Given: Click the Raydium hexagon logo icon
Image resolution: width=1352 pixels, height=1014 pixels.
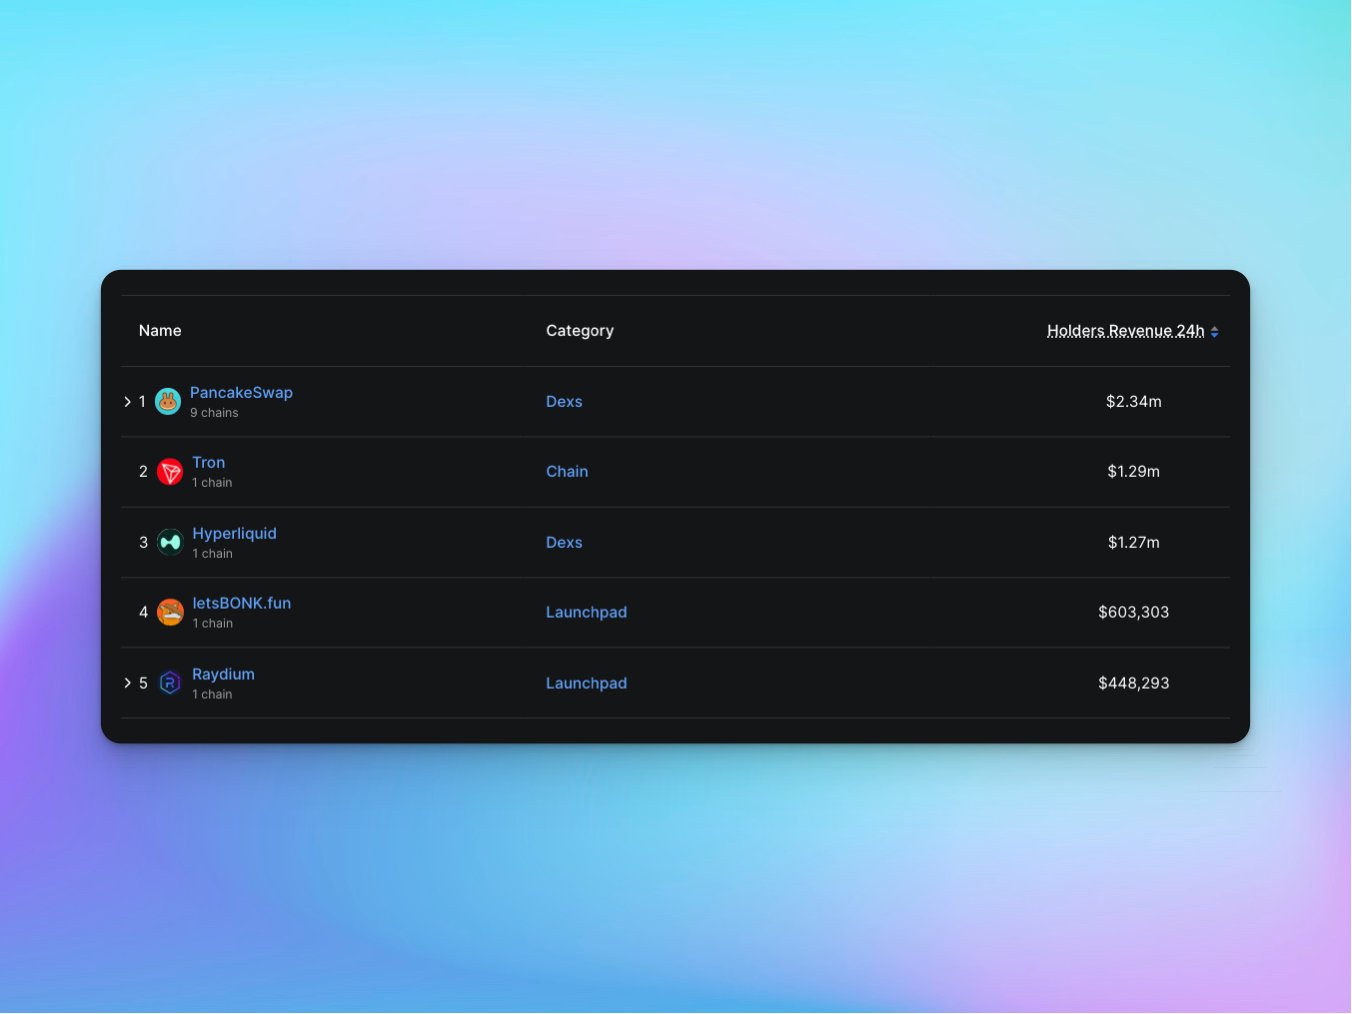Looking at the screenshot, I should [x=170, y=683].
